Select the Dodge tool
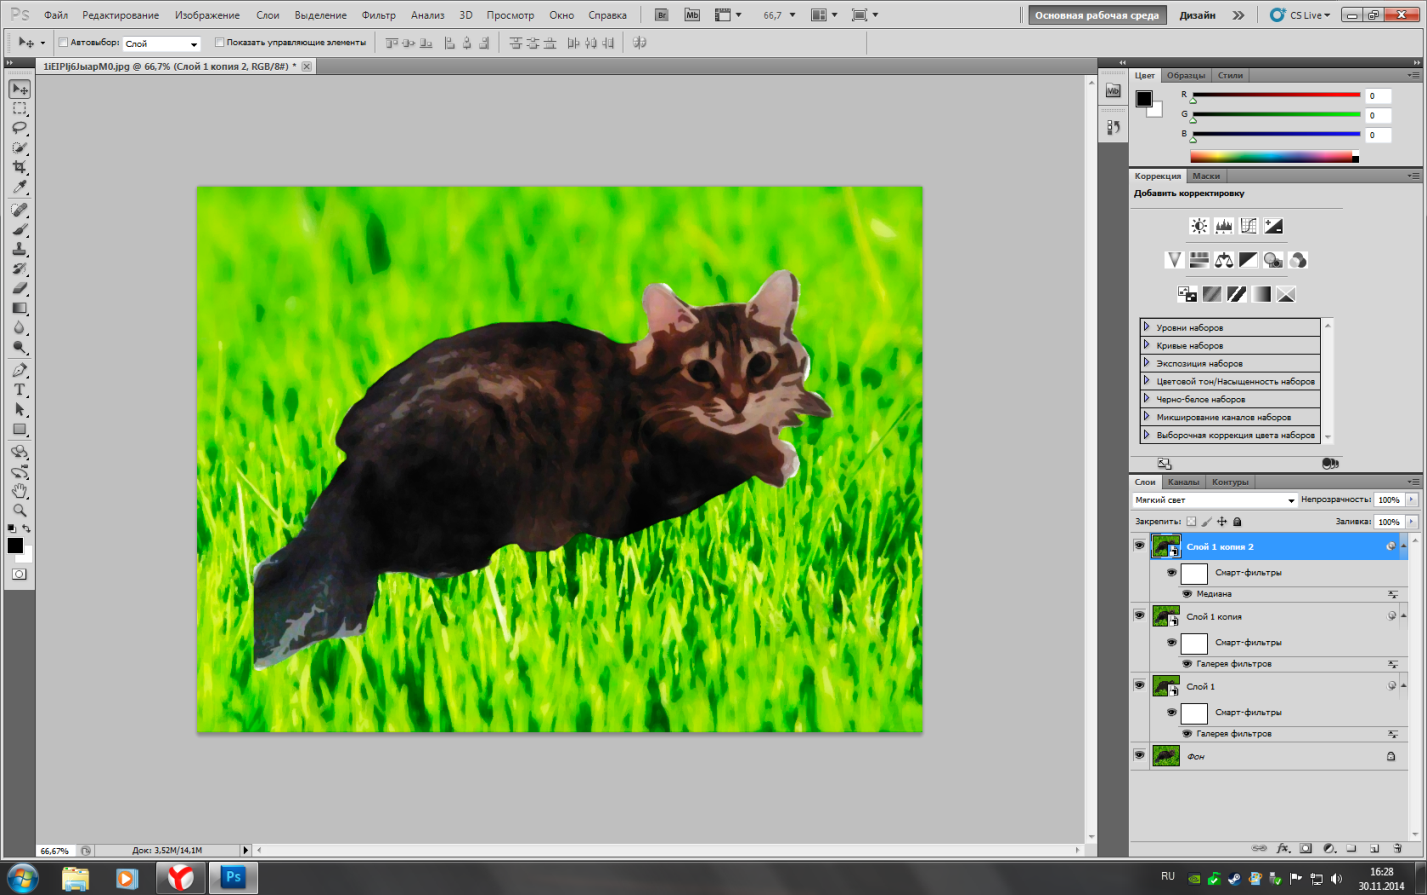Screen dimensions: 1427x895 (x=19, y=348)
